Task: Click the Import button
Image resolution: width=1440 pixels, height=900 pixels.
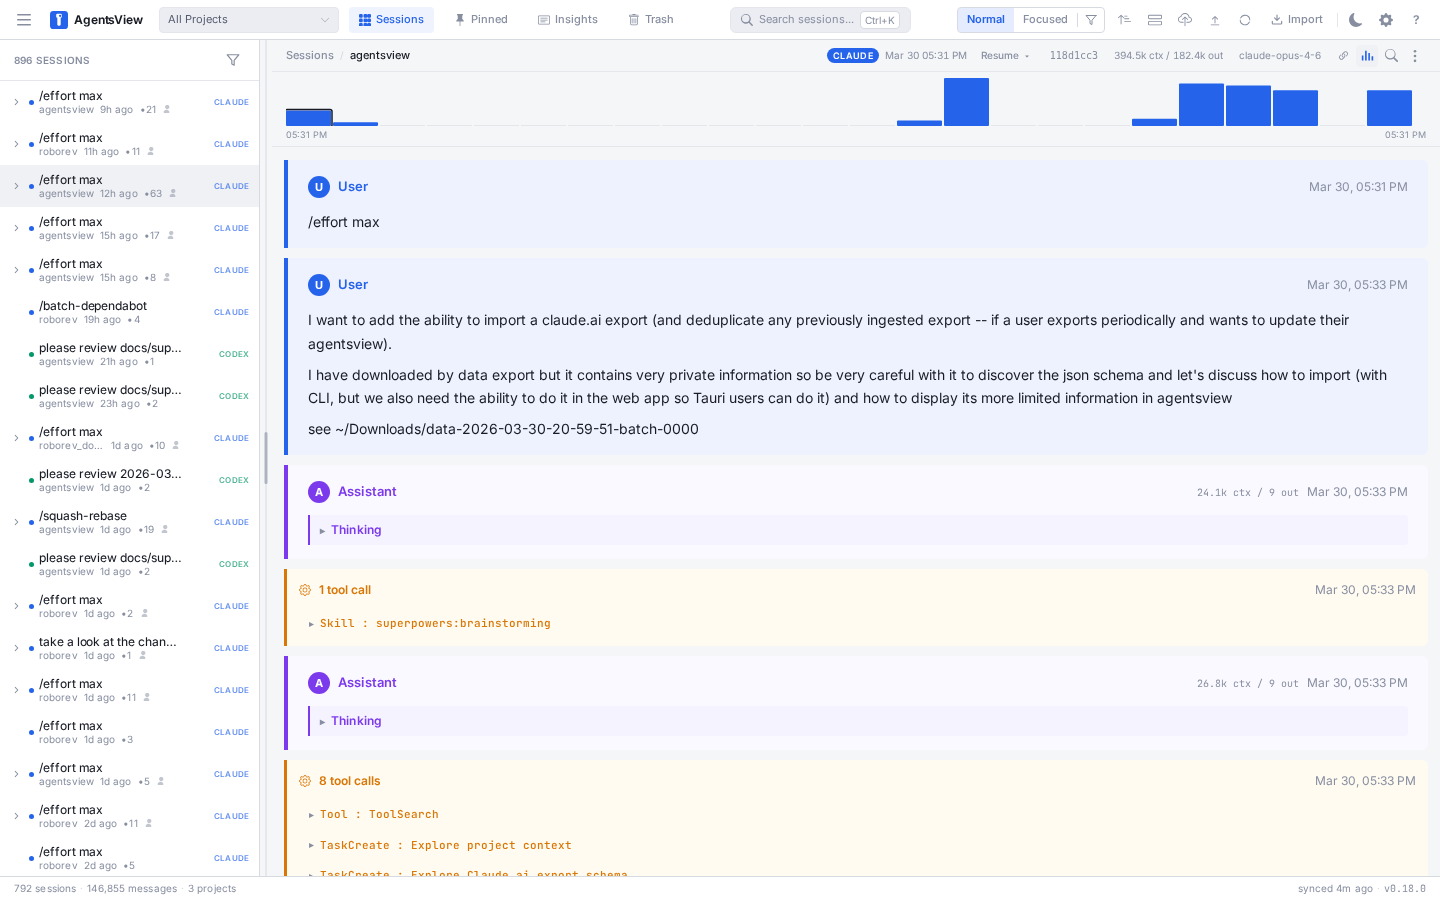Action: pos(1297,20)
